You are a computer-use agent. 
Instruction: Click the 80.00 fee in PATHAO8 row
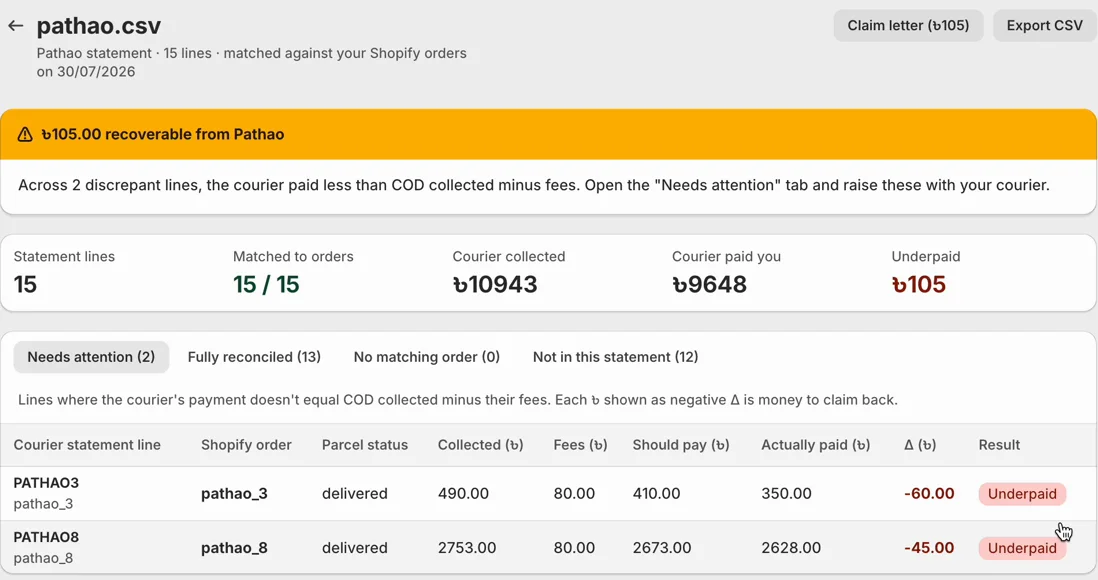tap(574, 548)
